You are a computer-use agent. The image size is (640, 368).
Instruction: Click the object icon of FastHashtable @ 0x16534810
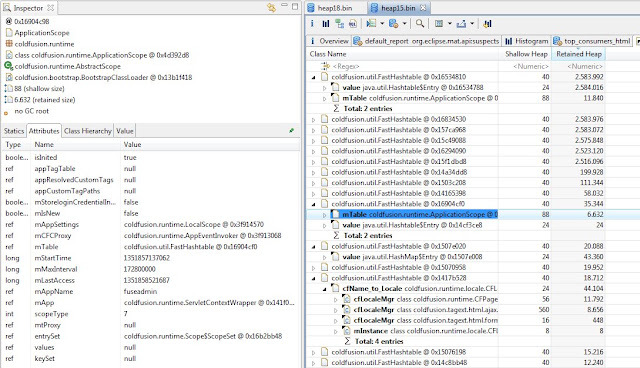click(x=324, y=77)
